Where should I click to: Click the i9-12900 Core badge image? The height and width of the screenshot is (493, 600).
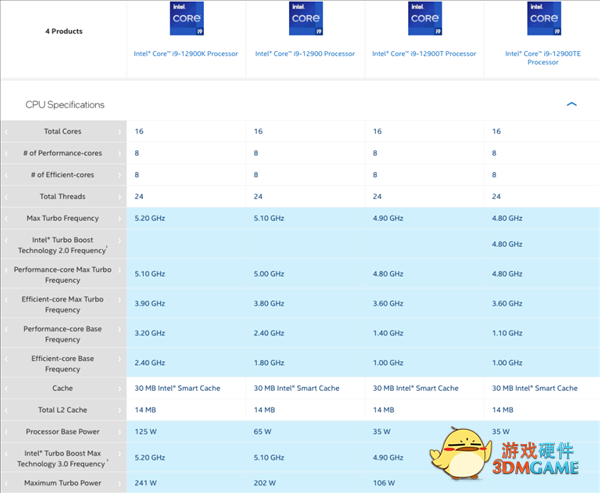306,18
